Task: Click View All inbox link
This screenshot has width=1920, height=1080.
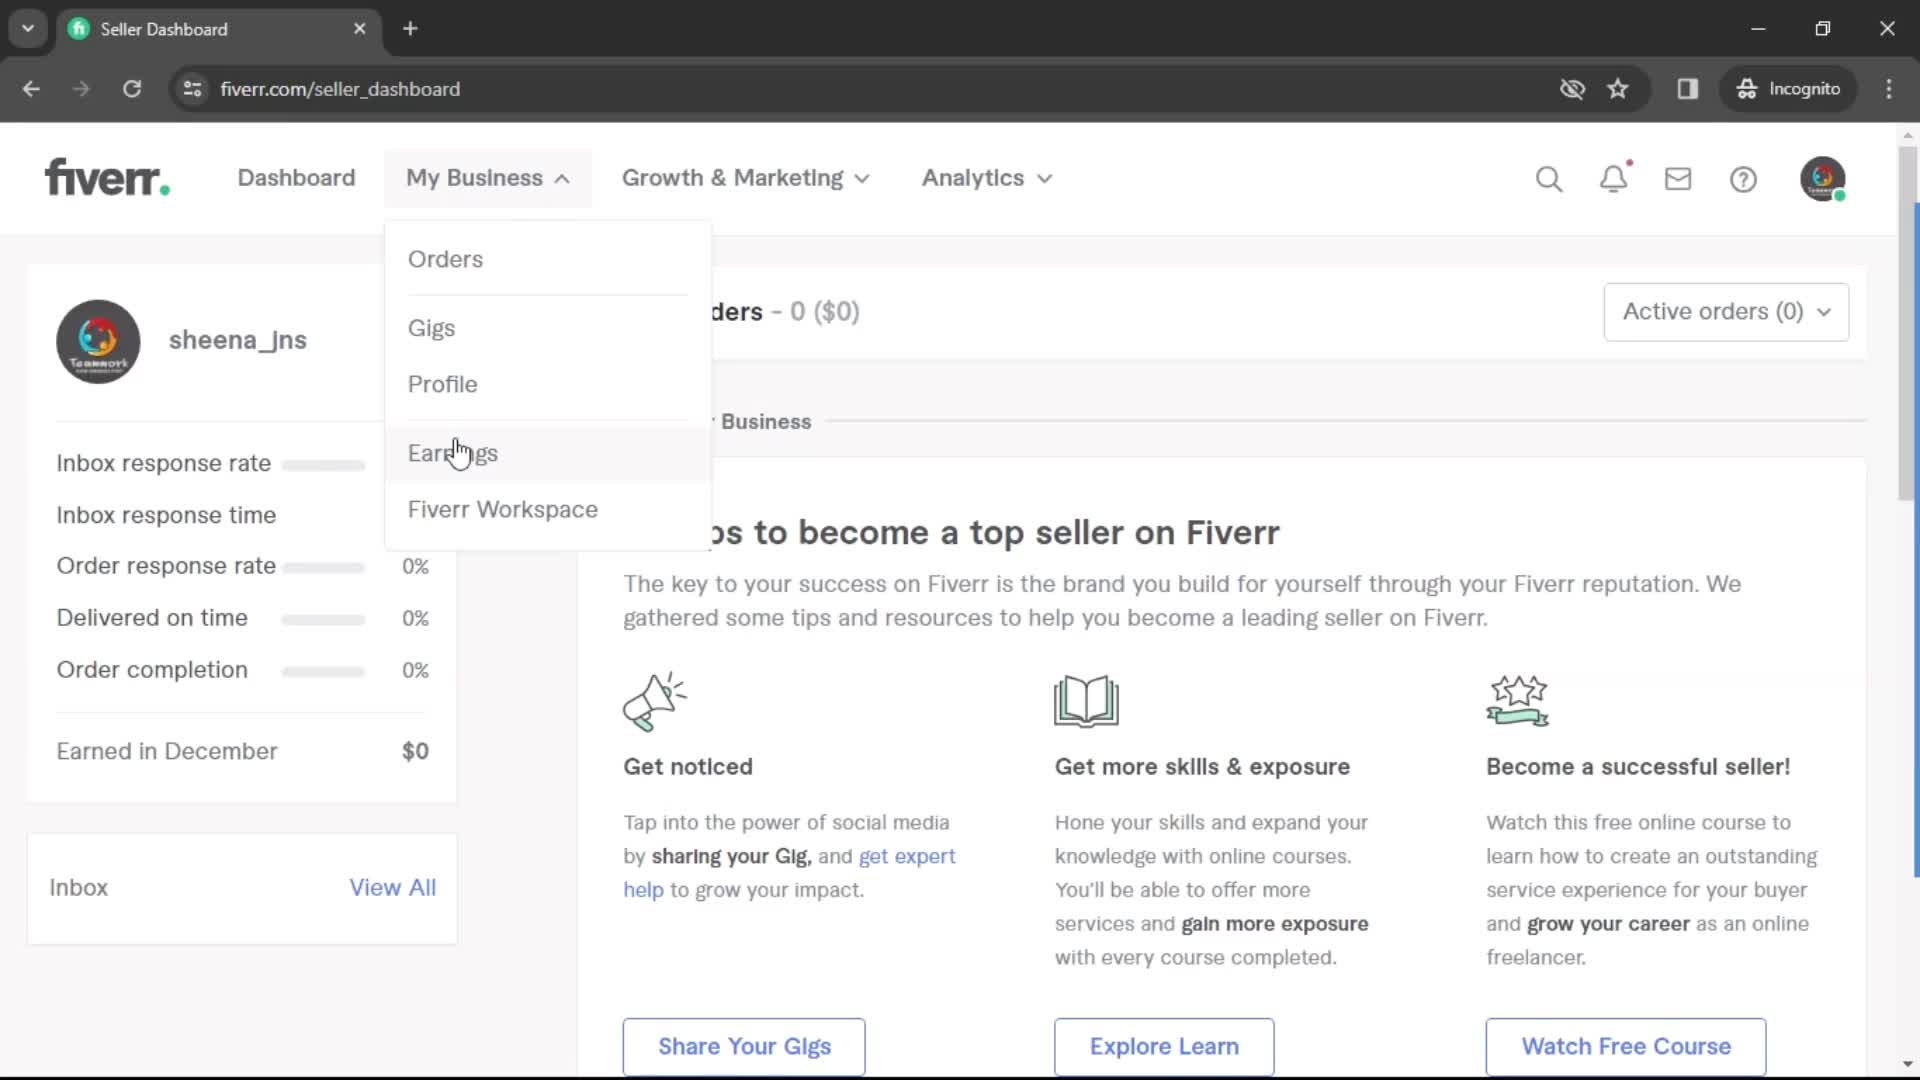Action: 393,886
